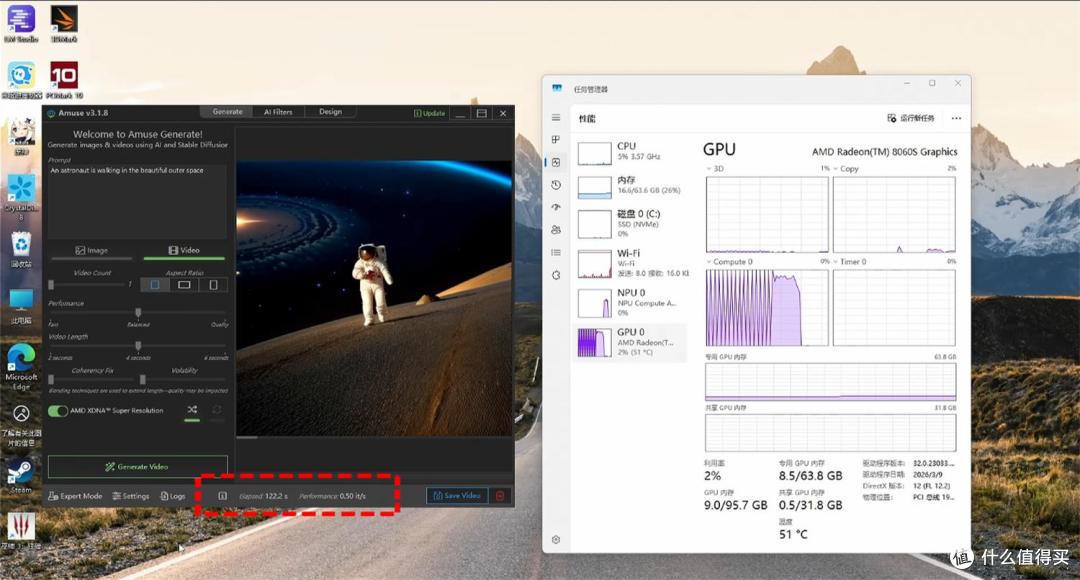Image resolution: width=1080 pixels, height=580 pixels.
Task: Open Services icon in Task Manager sidebar
Action: point(556,275)
